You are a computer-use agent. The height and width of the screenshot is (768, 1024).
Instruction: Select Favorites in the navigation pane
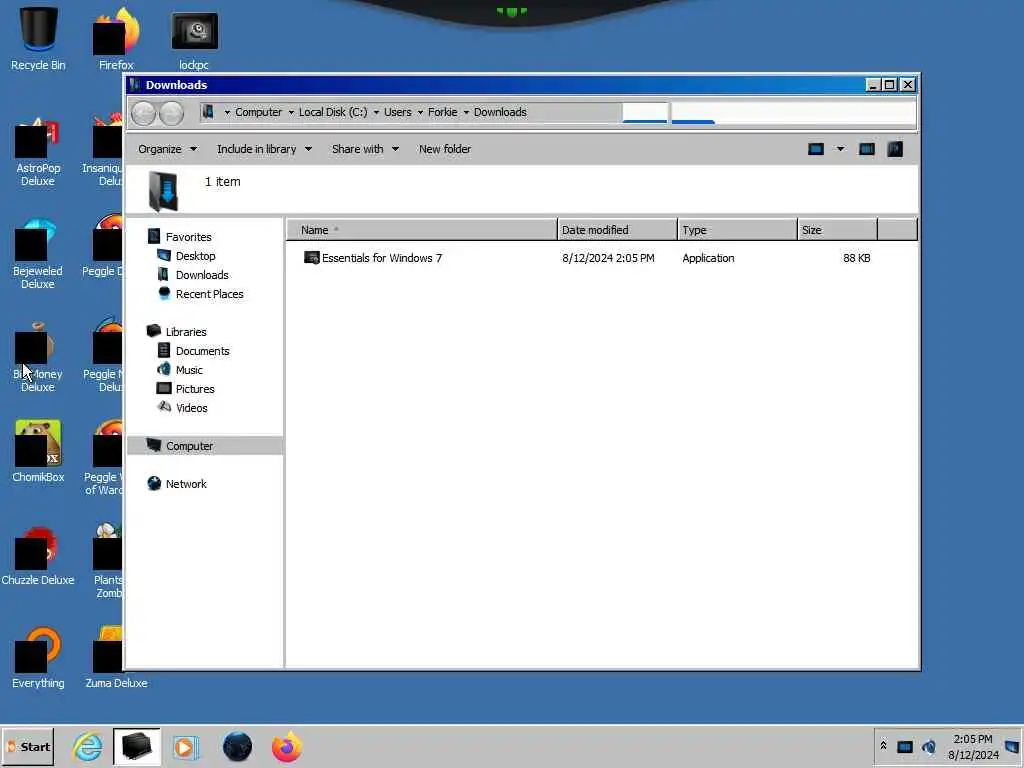188,237
